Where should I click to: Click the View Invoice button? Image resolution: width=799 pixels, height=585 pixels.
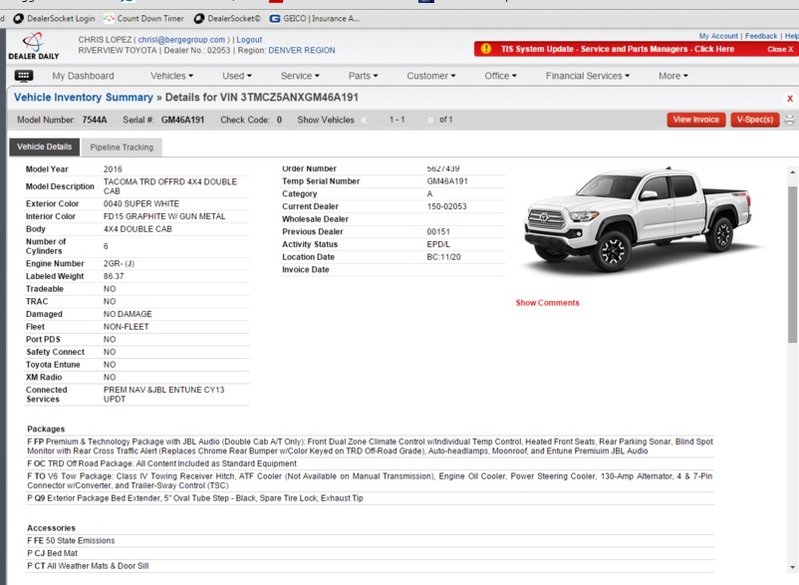click(x=696, y=120)
